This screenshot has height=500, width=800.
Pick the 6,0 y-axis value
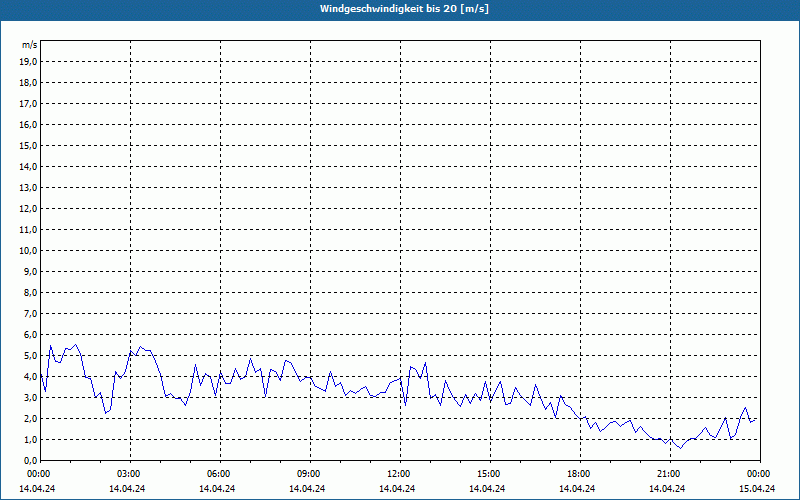tap(30, 334)
